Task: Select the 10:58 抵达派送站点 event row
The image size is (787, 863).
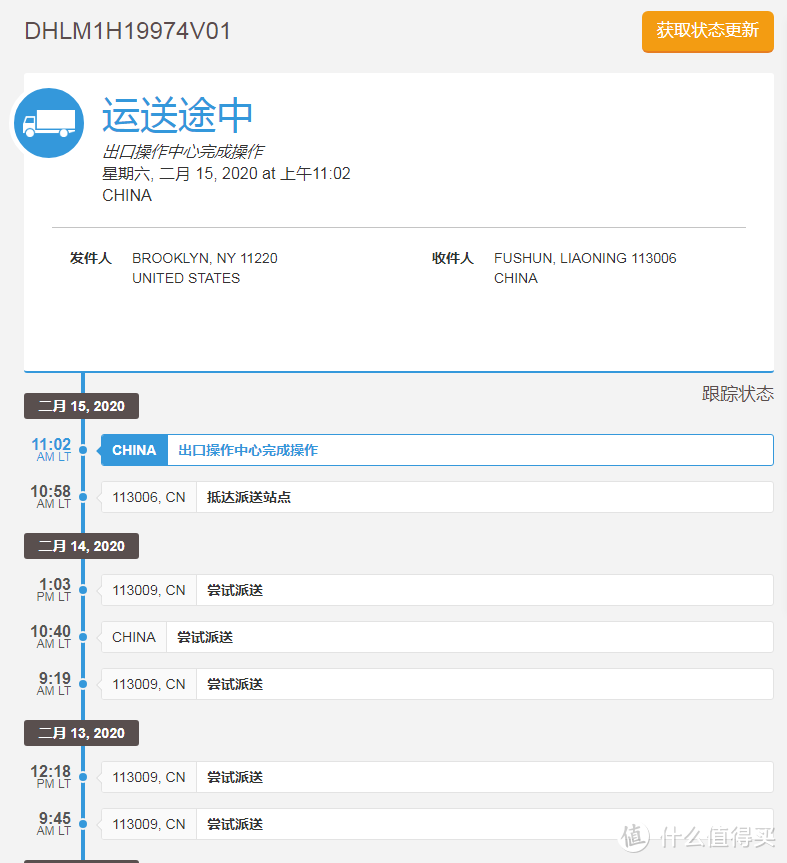Action: tap(437, 497)
